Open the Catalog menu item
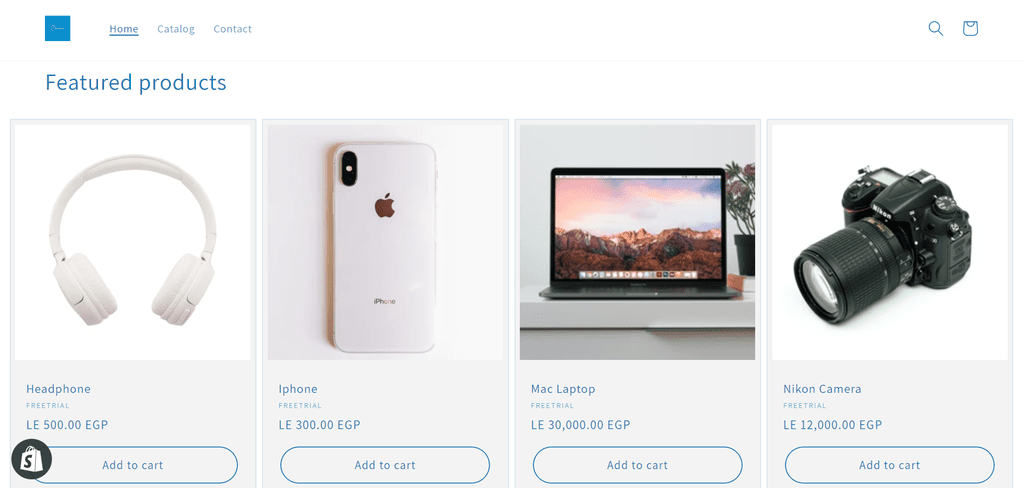This screenshot has height=488, width=1024. pos(176,29)
